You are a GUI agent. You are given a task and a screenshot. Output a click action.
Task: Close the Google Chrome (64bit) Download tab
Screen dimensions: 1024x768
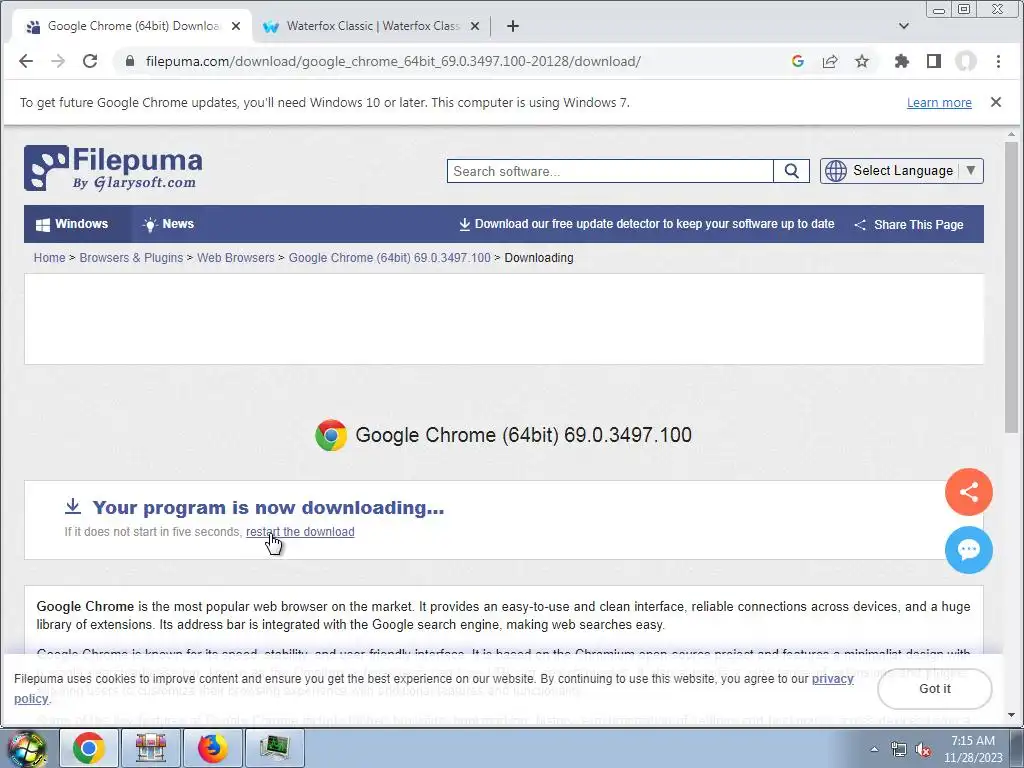(236, 26)
